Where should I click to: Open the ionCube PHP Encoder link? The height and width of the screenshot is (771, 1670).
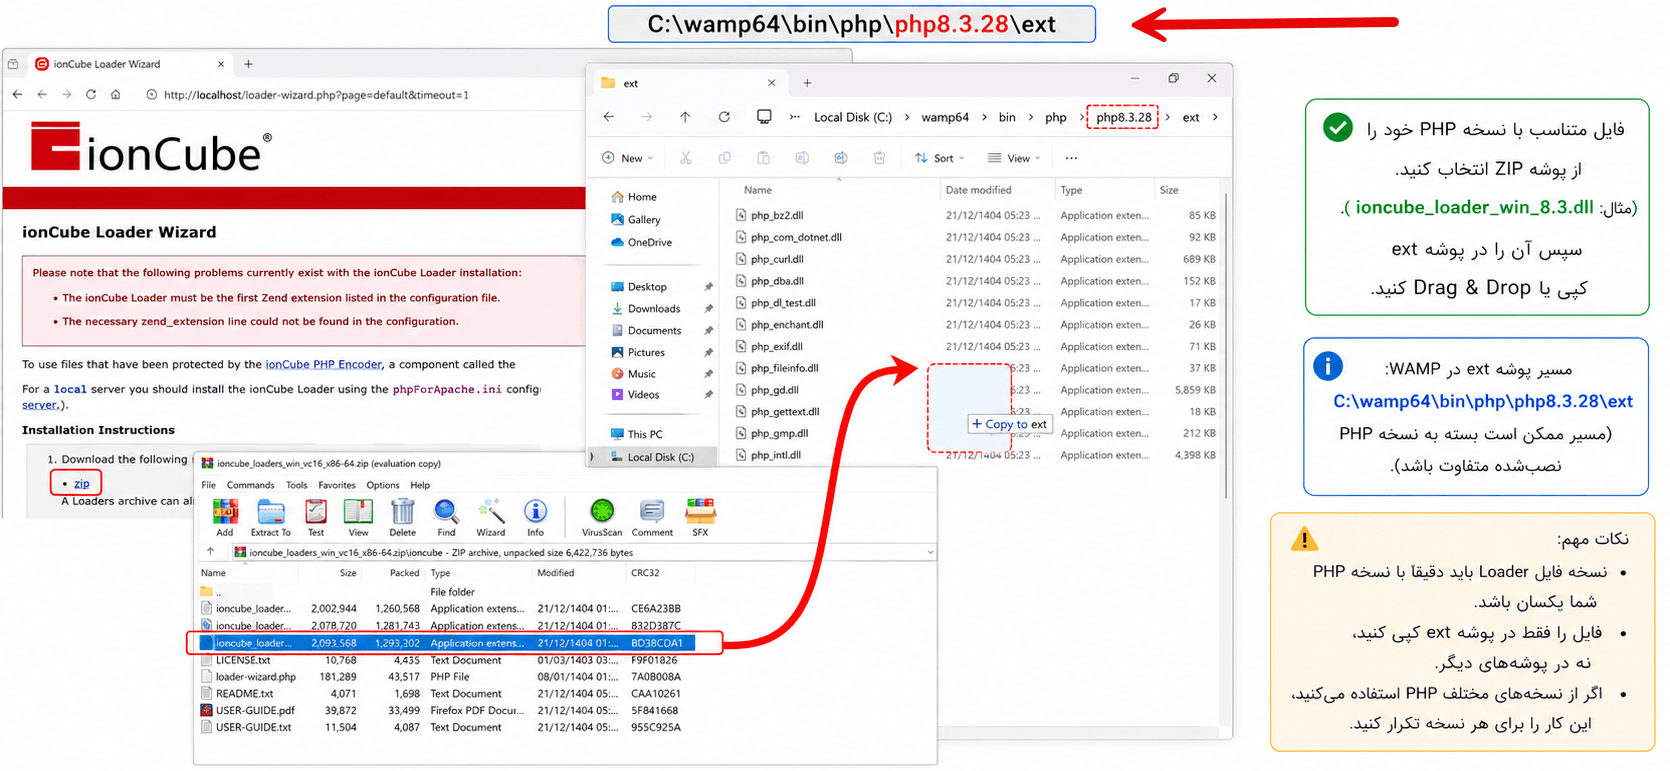coord(324,364)
